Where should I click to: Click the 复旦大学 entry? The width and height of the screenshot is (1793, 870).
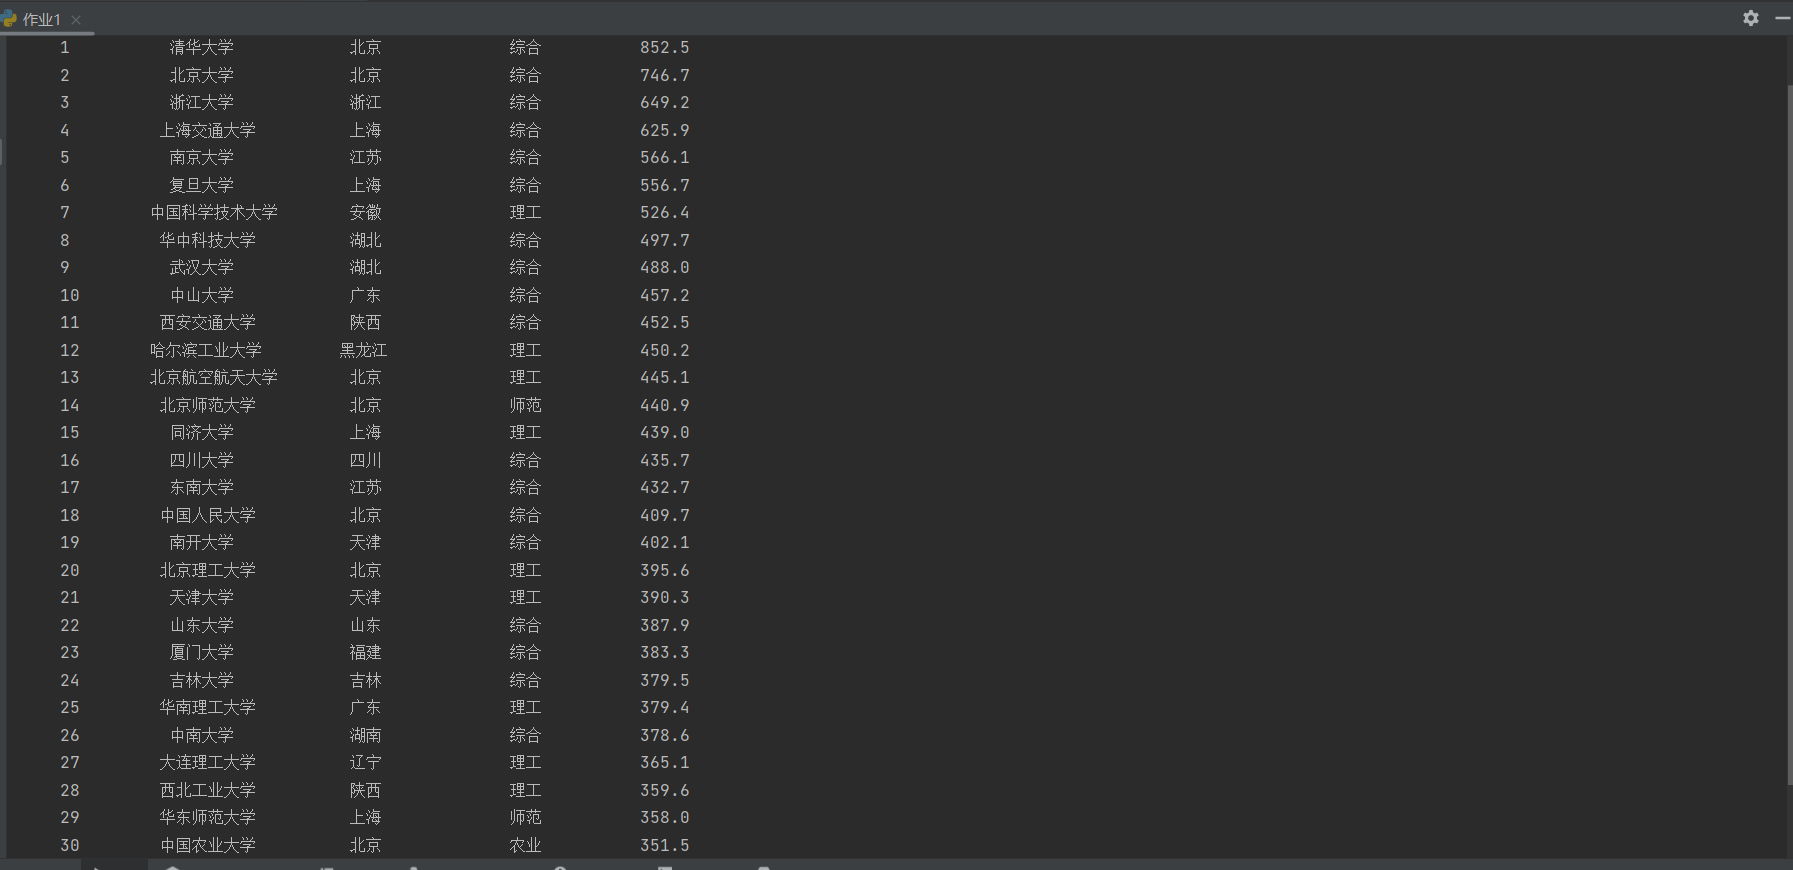[201, 185]
